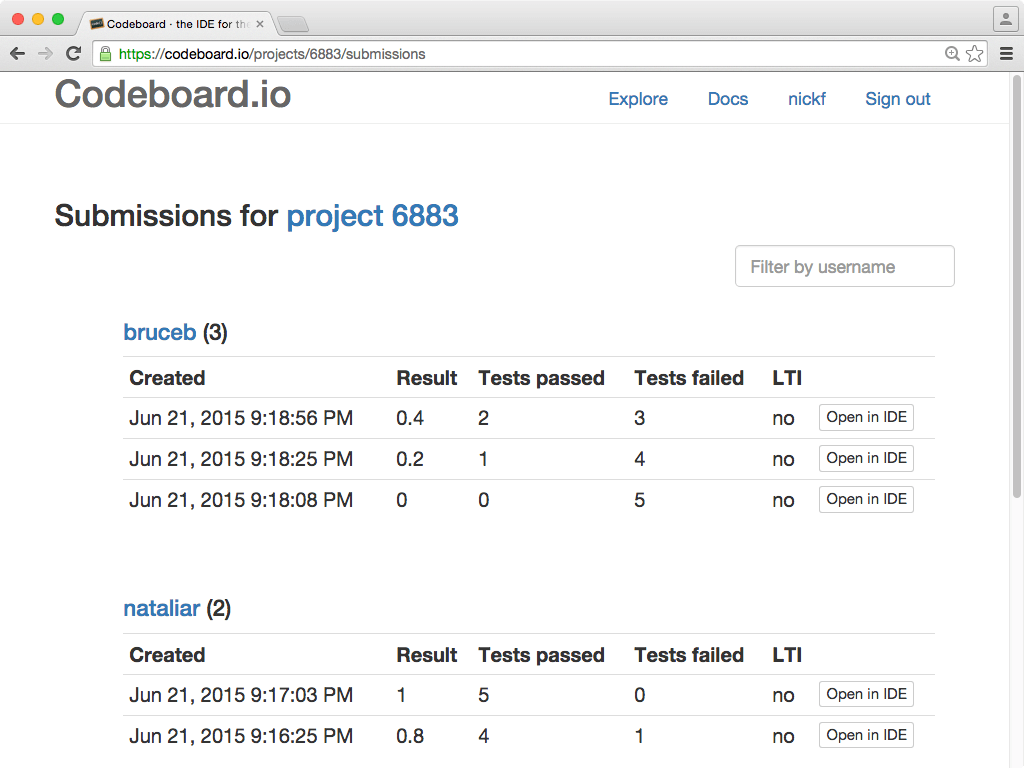This screenshot has width=1024, height=768.
Task: Click the Created header in bruceb table
Action: [167, 378]
